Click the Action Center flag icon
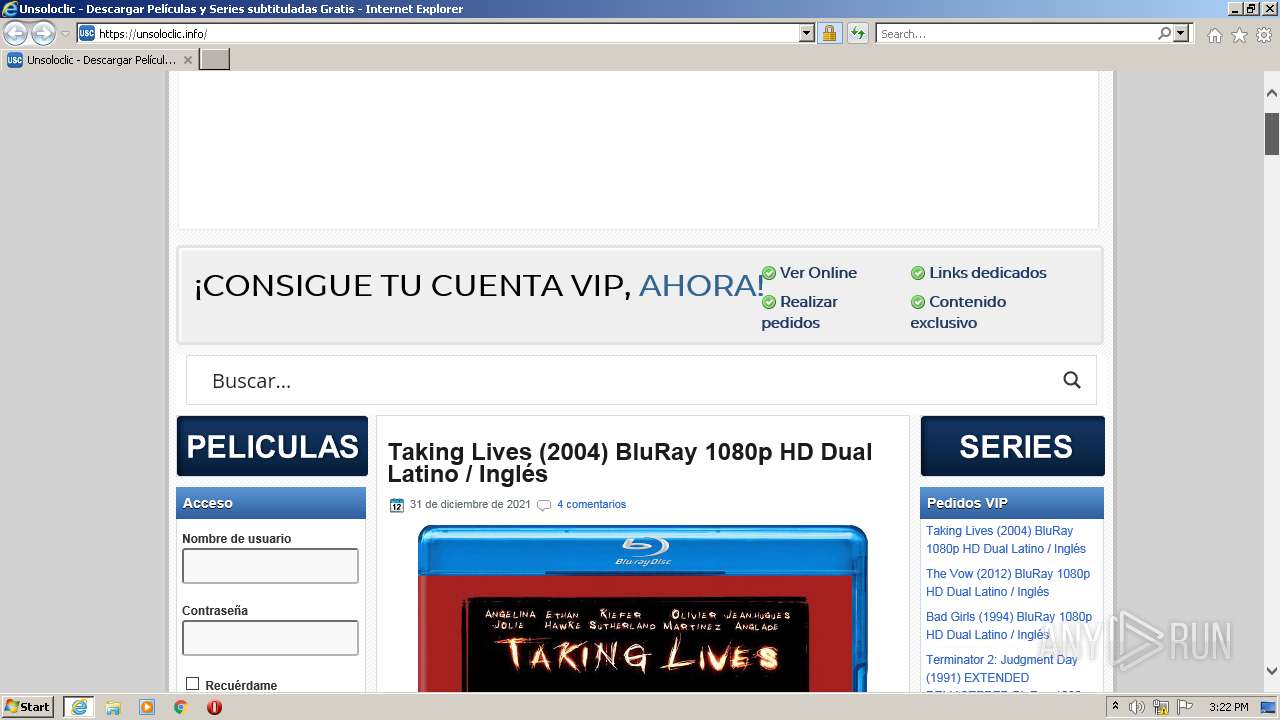The image size is (1280, 720). click(x=1185, y=707)
